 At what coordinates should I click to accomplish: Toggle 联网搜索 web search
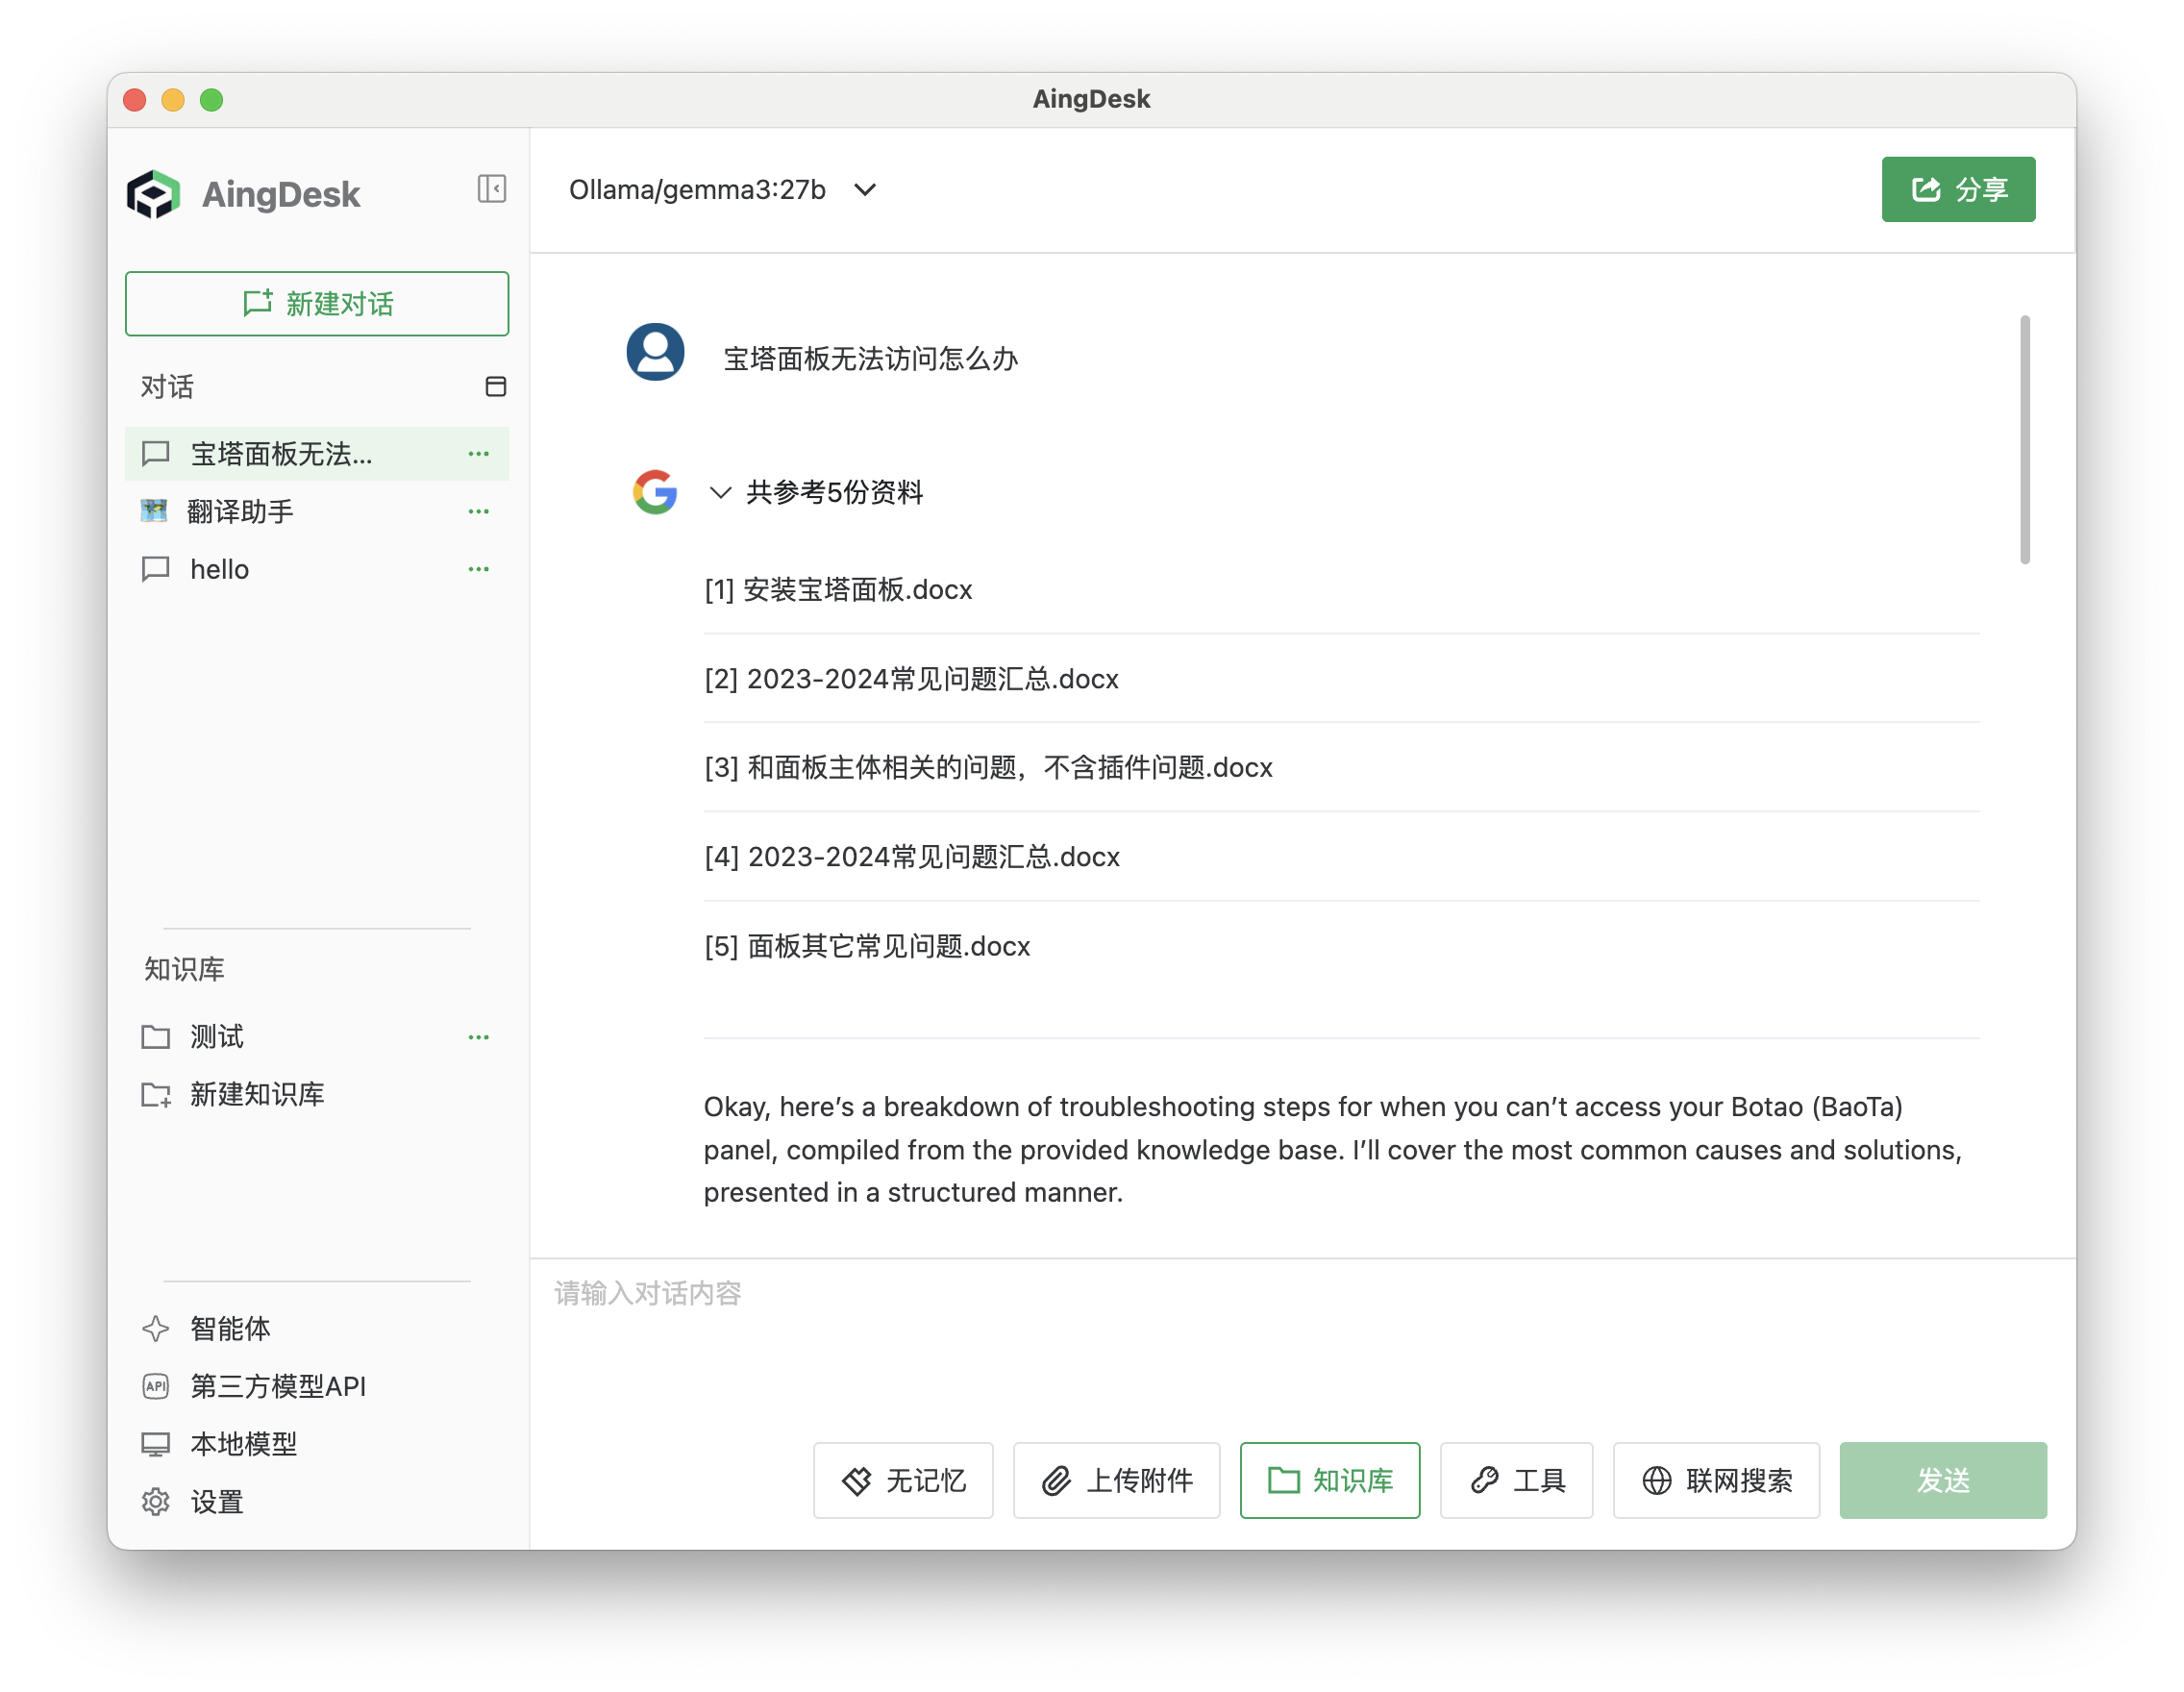(1716, 1481)
